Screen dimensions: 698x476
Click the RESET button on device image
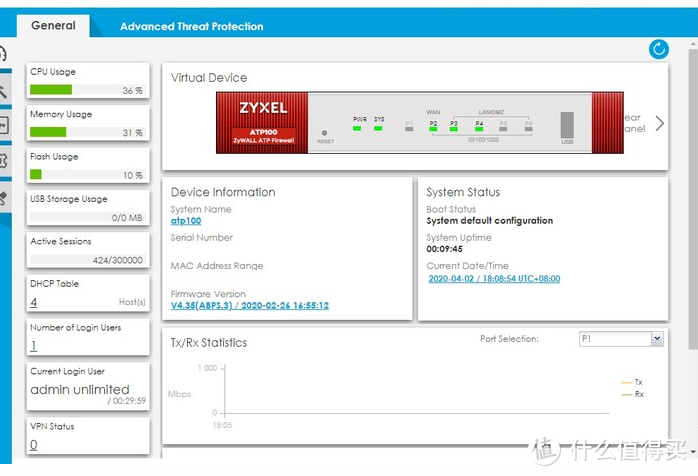(325, 133)
